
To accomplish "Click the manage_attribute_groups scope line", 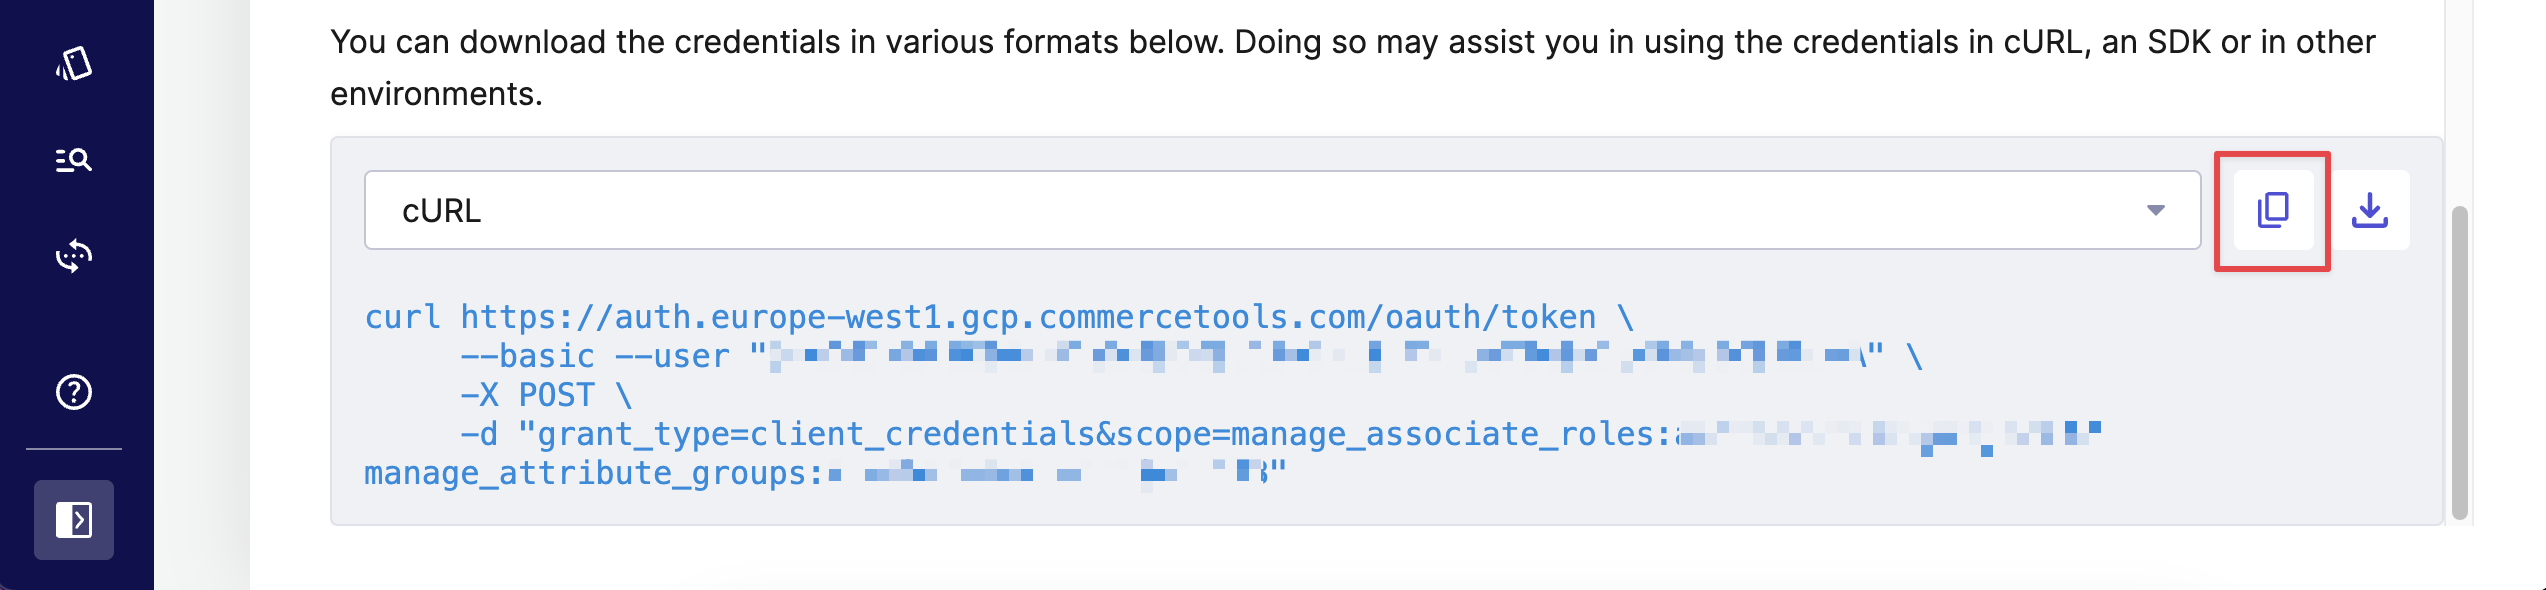I will pos(592,473).
